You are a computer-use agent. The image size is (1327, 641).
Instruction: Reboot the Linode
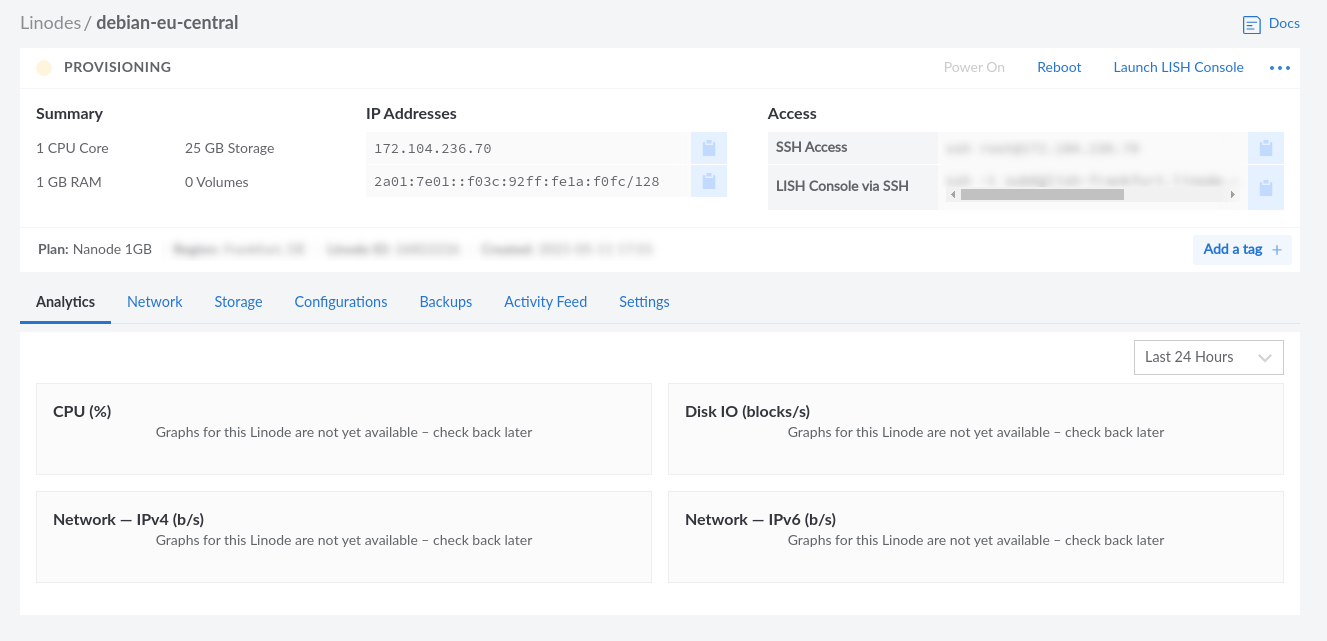1059,67
